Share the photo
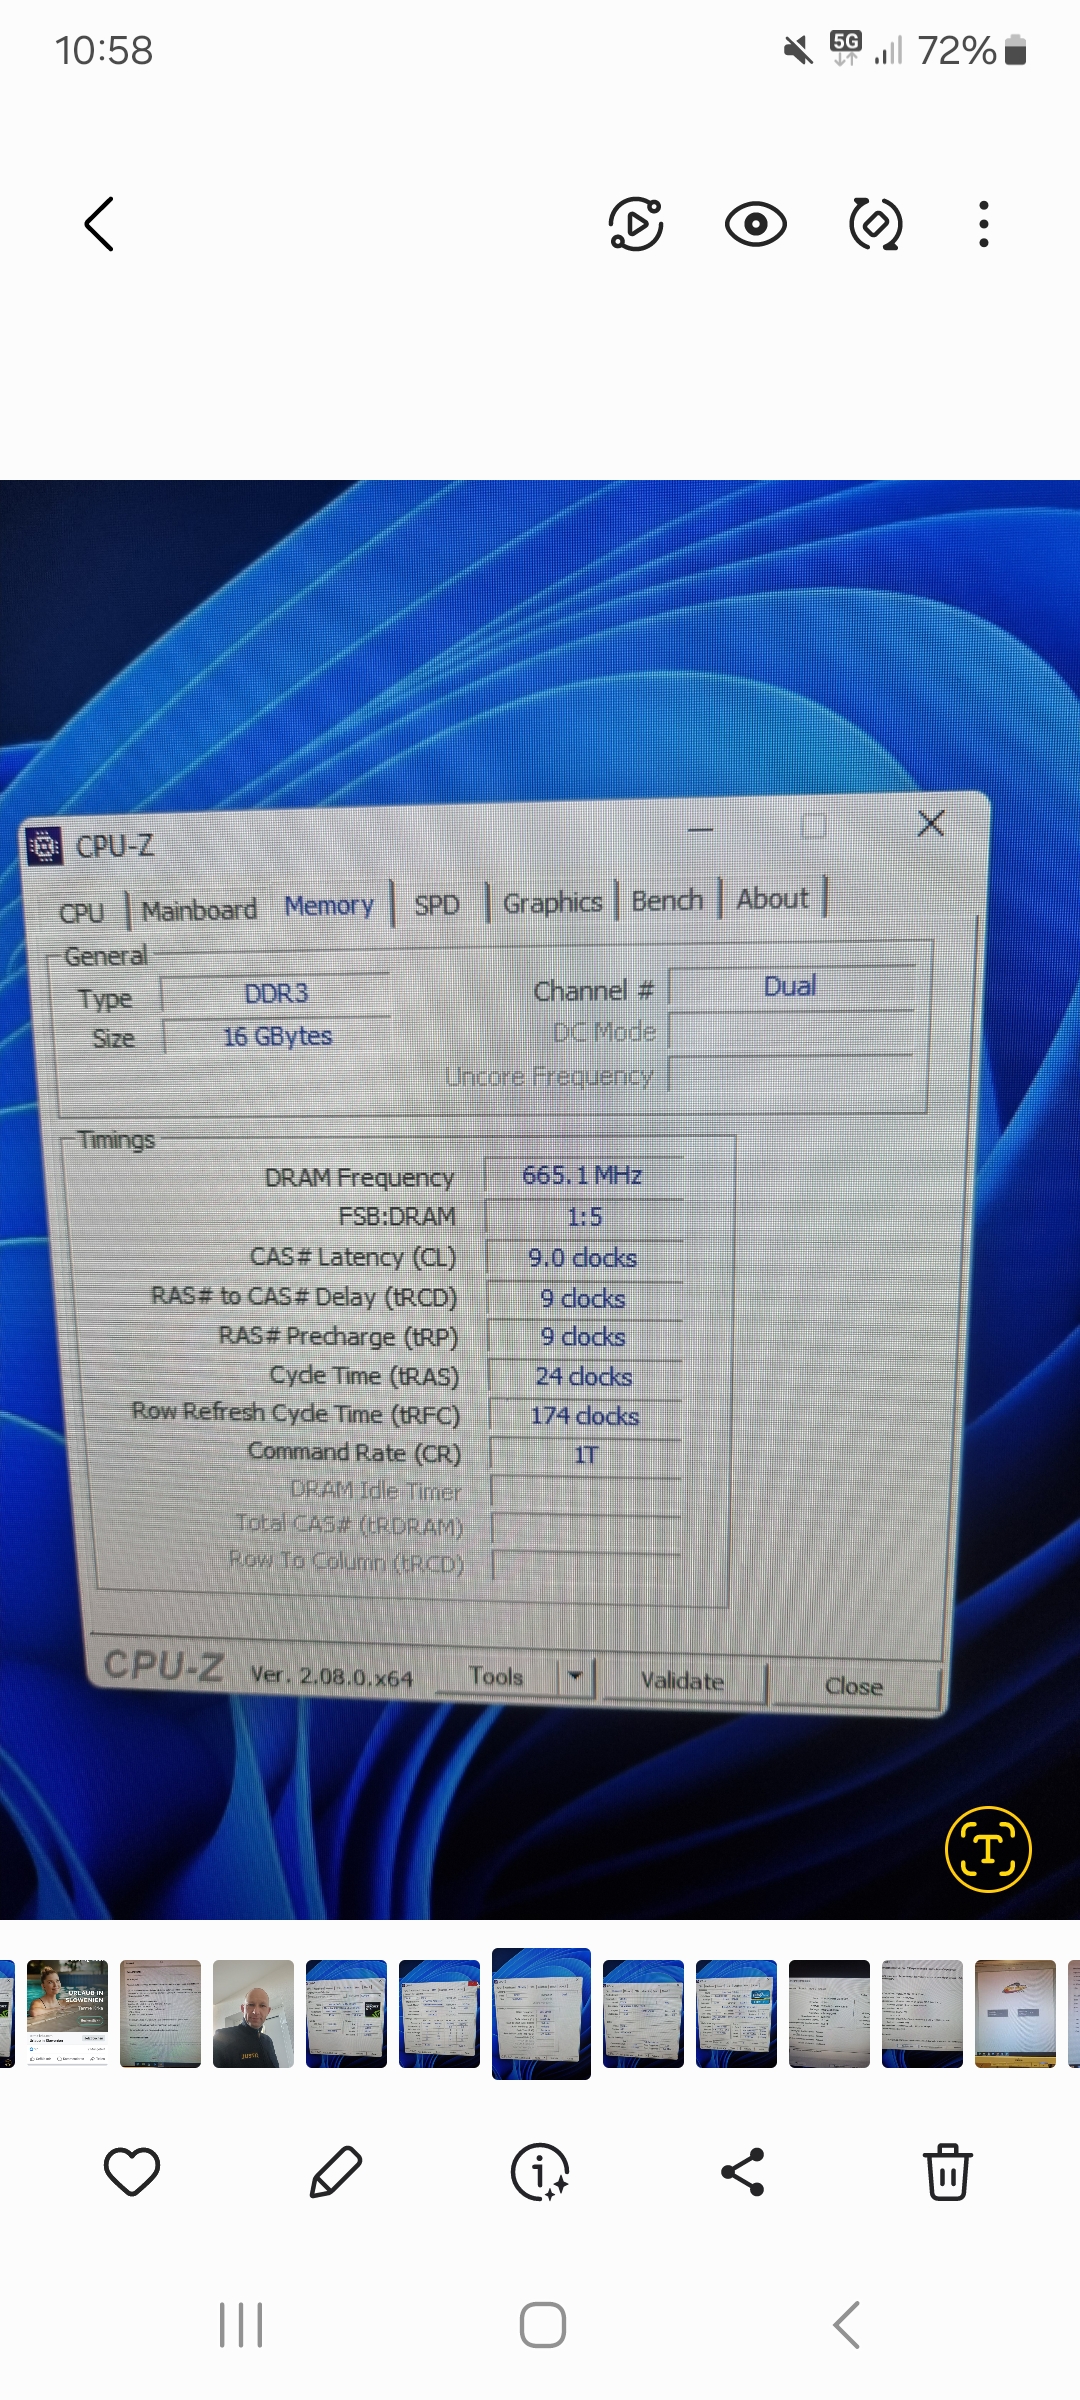Image resolution: width=1080 pixels, height=2400 pixels. tap(743, 2172)
